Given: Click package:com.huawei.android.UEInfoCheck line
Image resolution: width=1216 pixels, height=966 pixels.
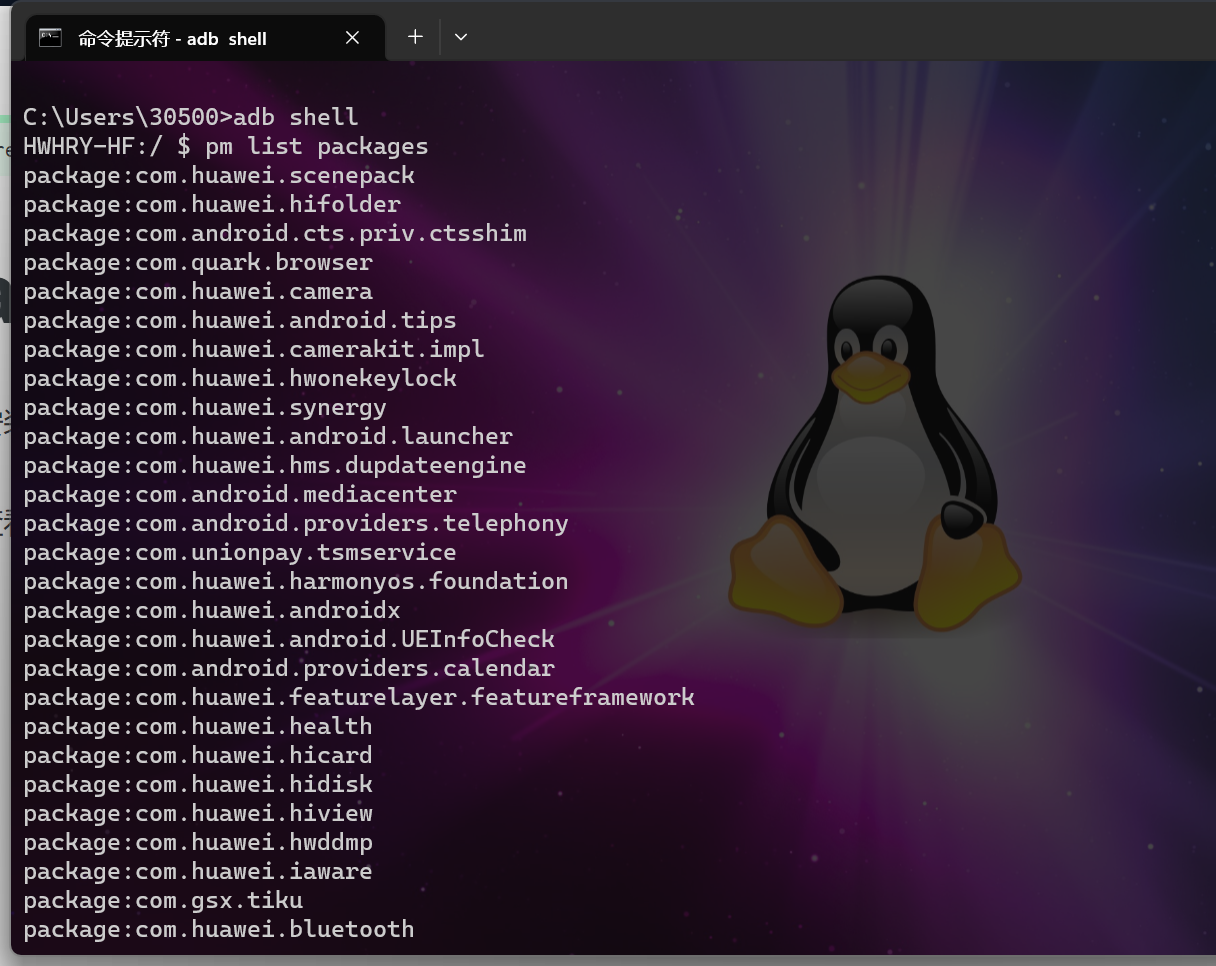Looking at the screenshot, I should 289,639.
